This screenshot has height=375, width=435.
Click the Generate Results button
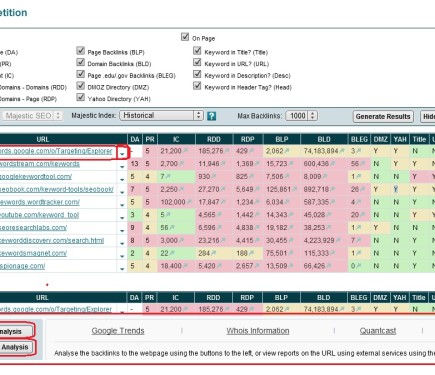(383, 116)
